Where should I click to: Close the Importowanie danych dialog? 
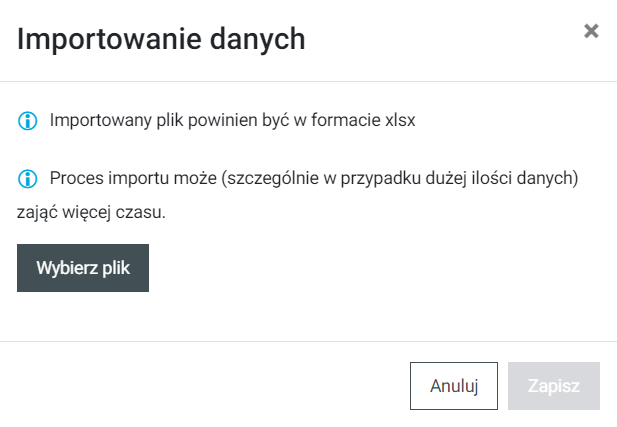click(591, 31)
